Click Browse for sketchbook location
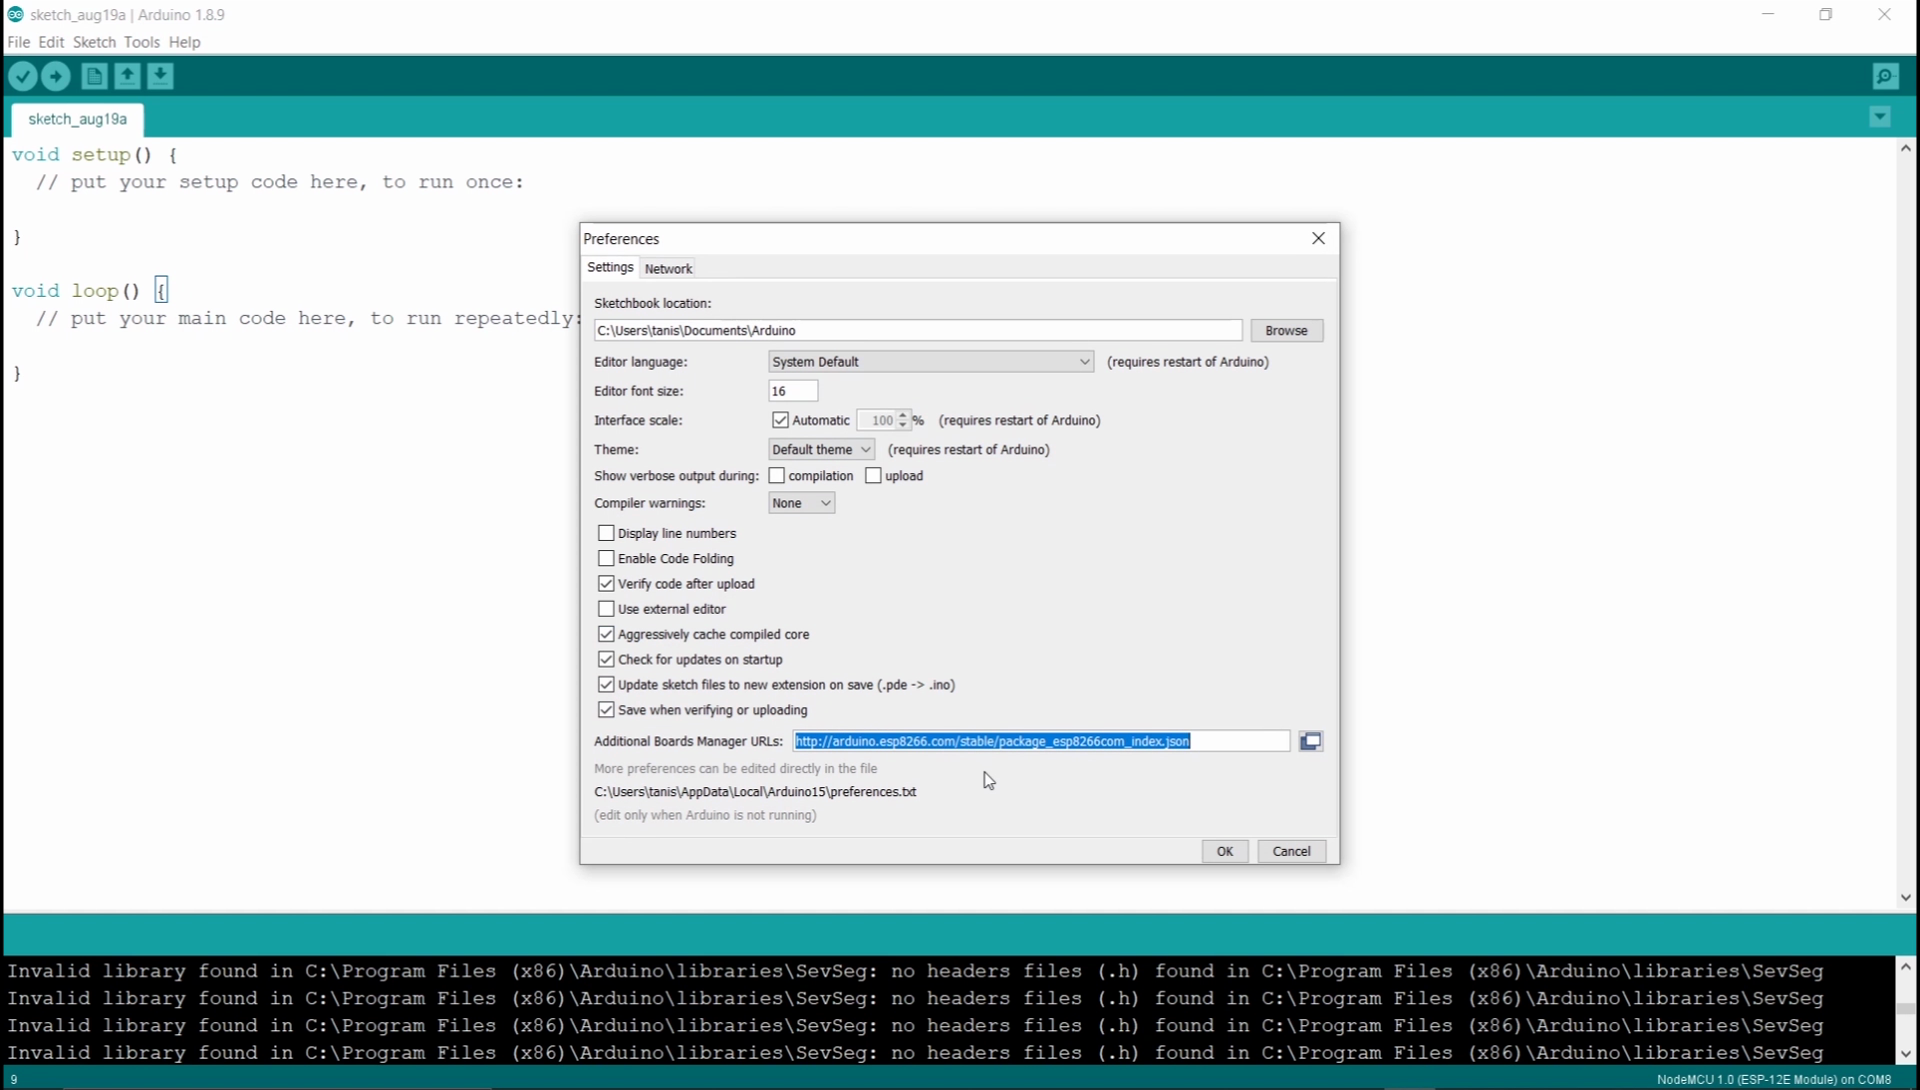 click(x=1286, y=330)
